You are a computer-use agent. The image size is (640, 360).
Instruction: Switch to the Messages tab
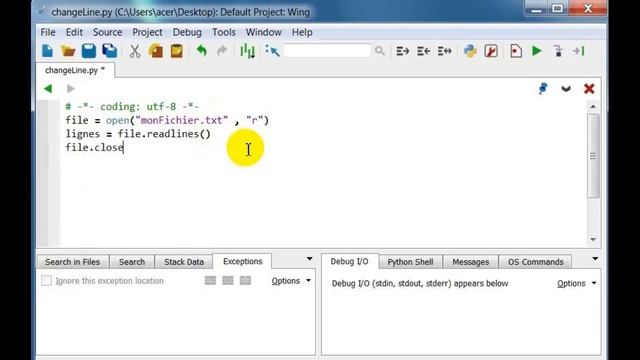click(x=471, y=262)
